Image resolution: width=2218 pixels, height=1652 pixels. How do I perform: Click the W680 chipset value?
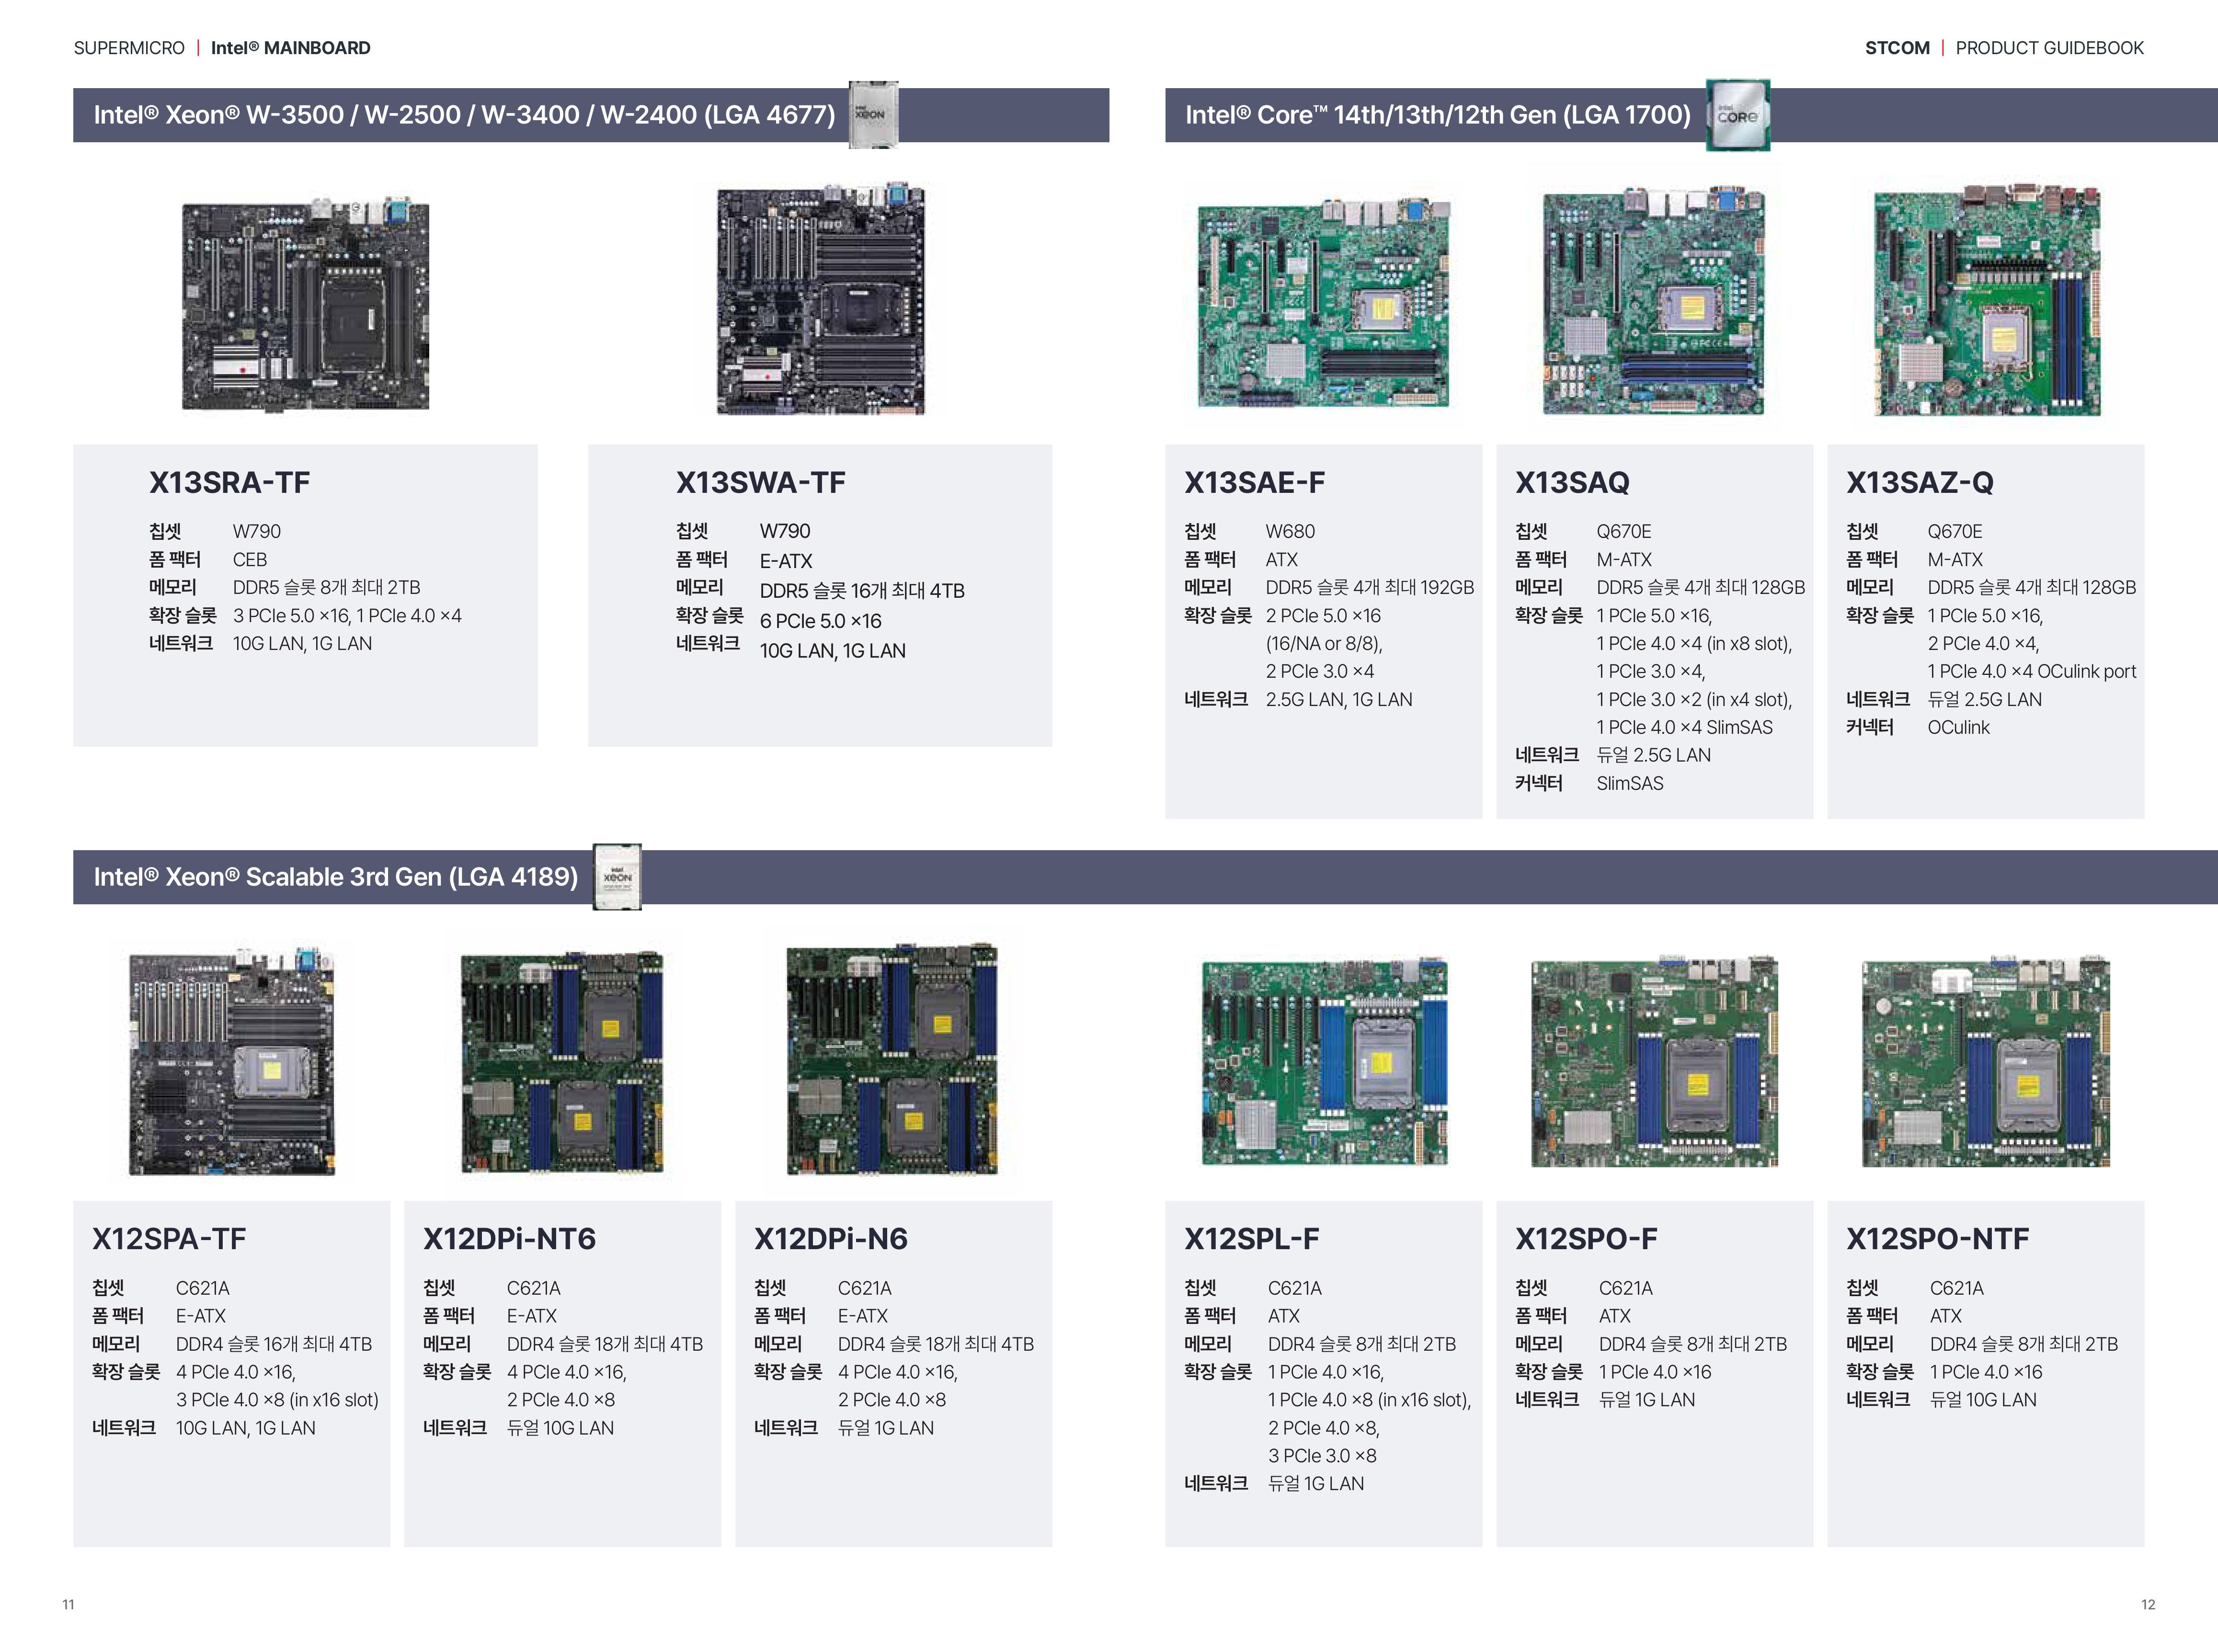(x=1290, y=532)
